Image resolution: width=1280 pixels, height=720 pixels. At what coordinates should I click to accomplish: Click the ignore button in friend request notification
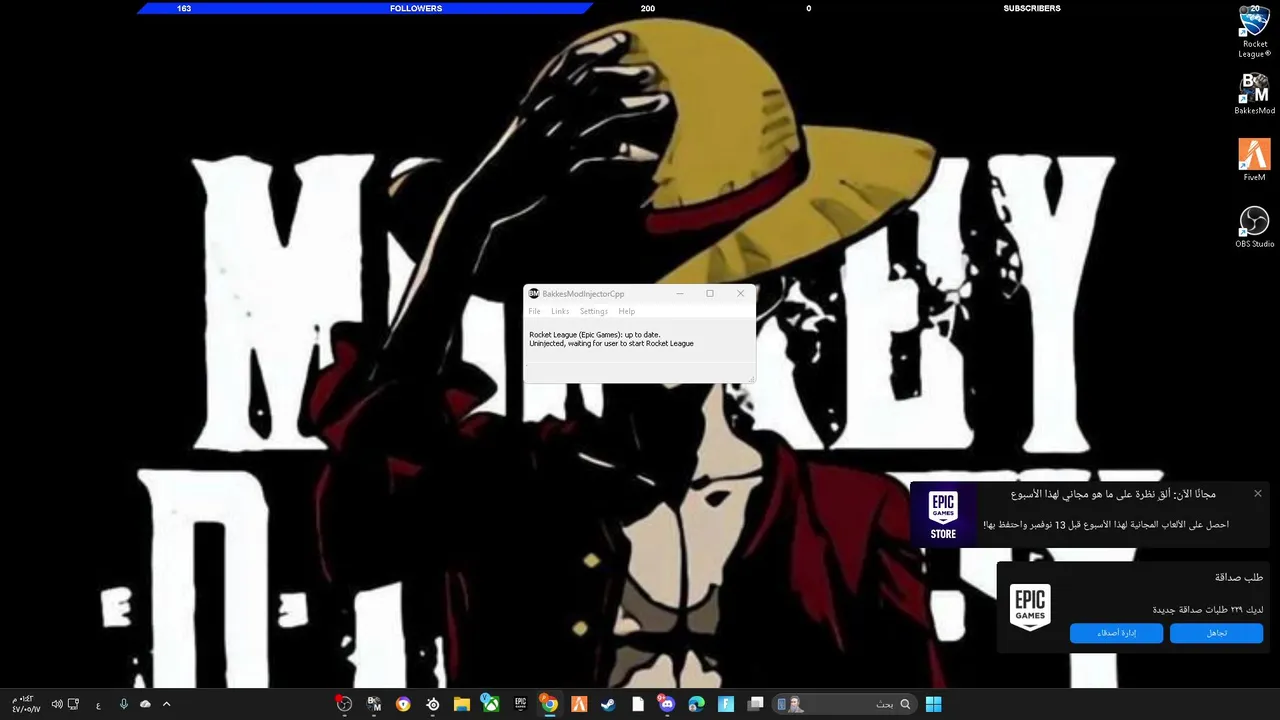click(1216, 633)
